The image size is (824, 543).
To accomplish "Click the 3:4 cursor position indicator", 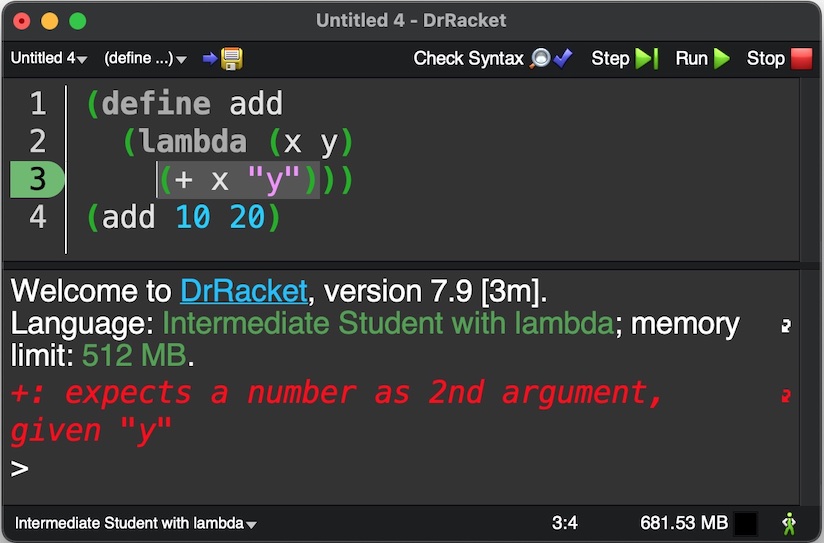I will point(564,523).
